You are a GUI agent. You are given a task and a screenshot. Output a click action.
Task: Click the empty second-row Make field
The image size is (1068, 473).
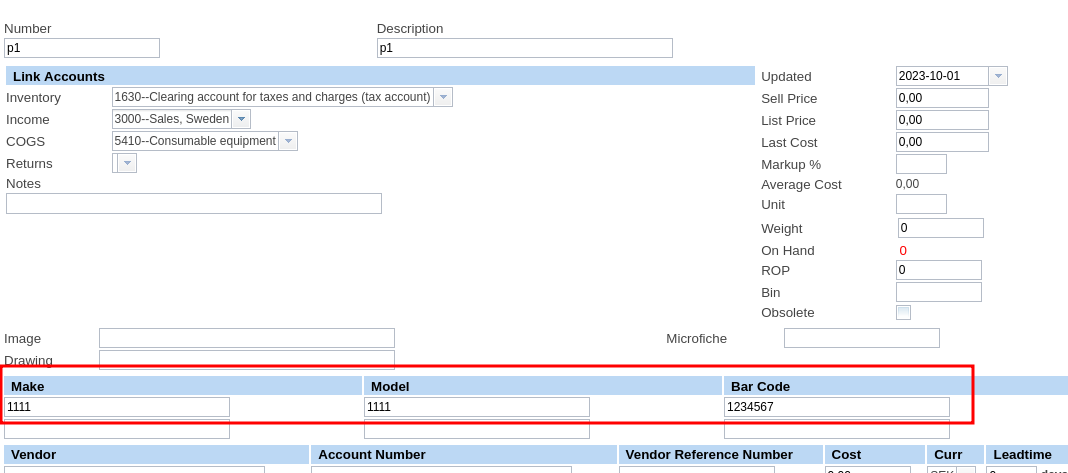[117, 429]
